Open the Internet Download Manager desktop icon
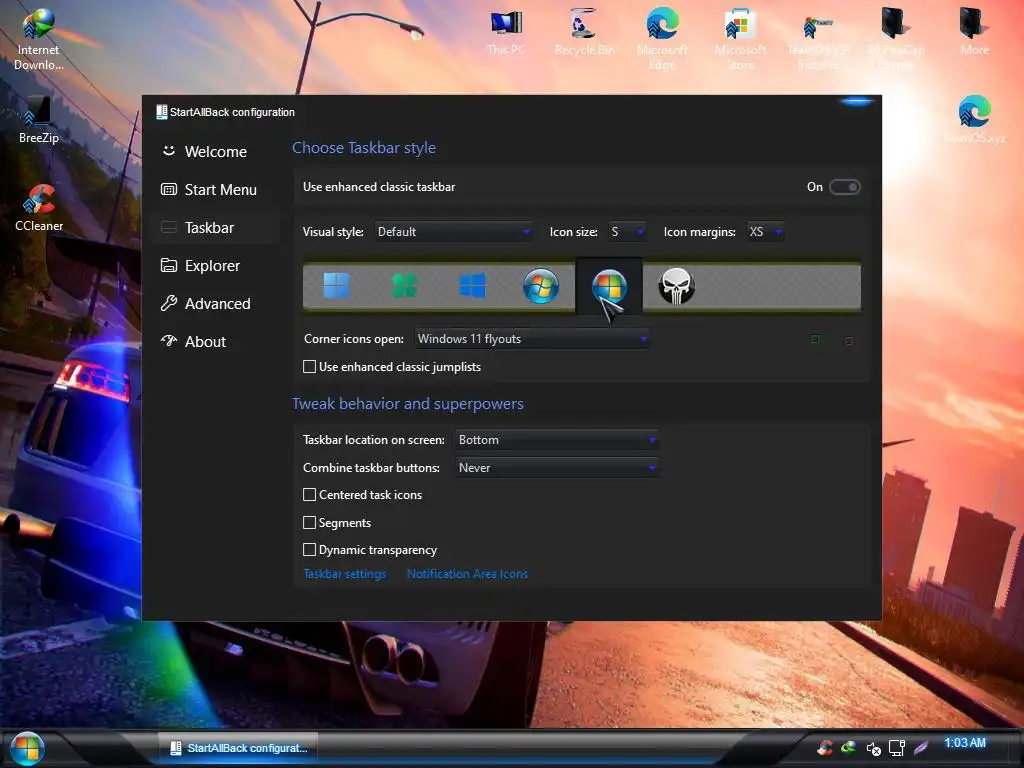1024x768 pixels. click(x=39, y=39)
